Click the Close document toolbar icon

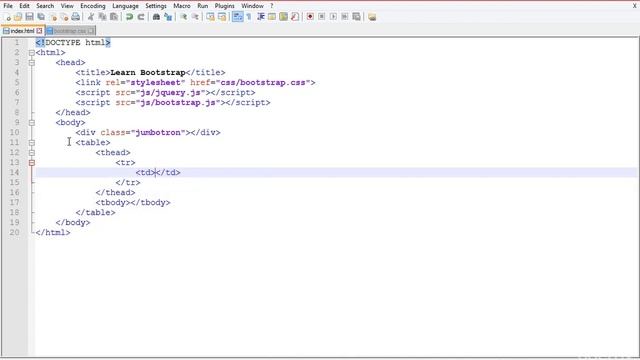pyautogui.click(x=53, y=17)
